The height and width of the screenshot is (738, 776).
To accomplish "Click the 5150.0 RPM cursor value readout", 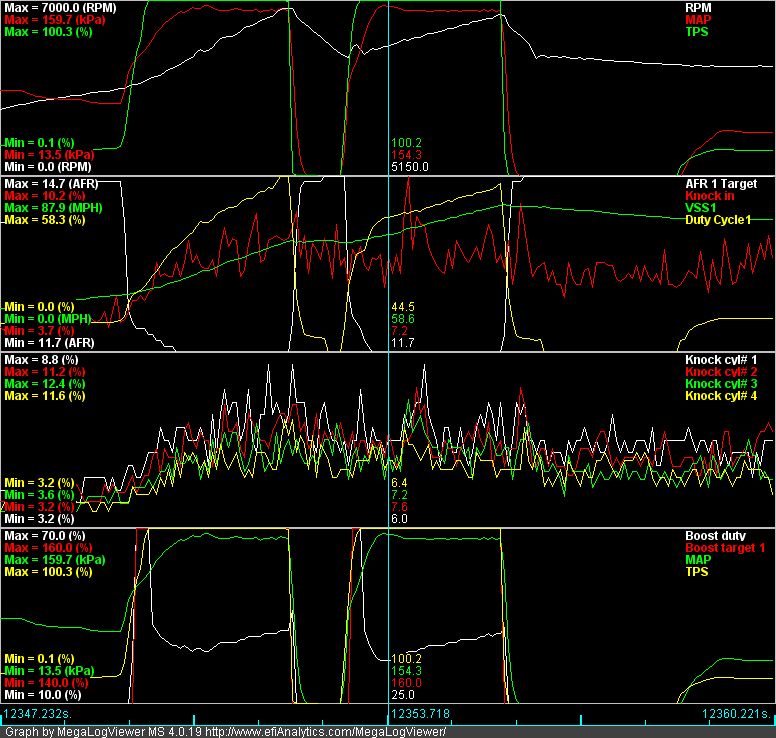I will (x=410, y=167).
